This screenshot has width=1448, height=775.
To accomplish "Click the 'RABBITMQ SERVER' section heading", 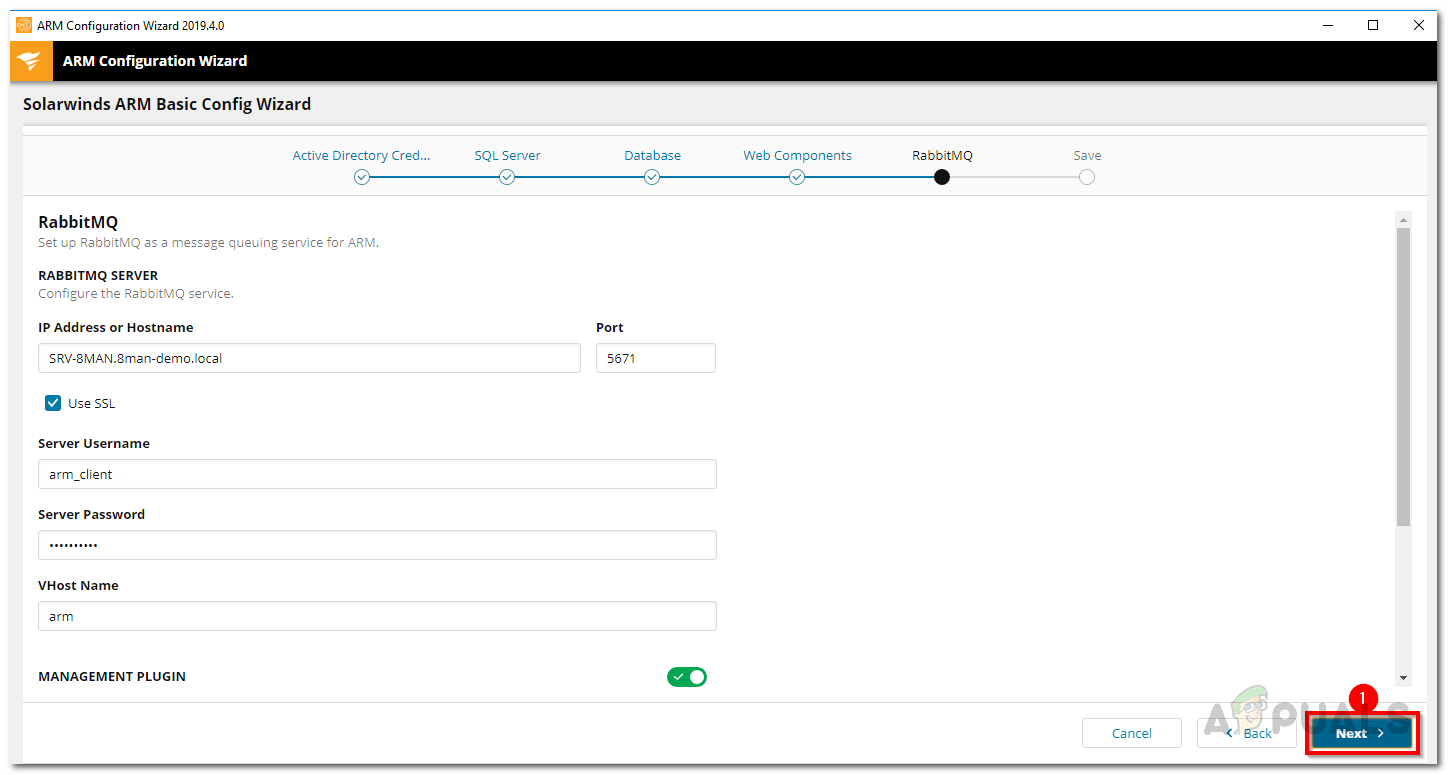I will click(98, 275).
